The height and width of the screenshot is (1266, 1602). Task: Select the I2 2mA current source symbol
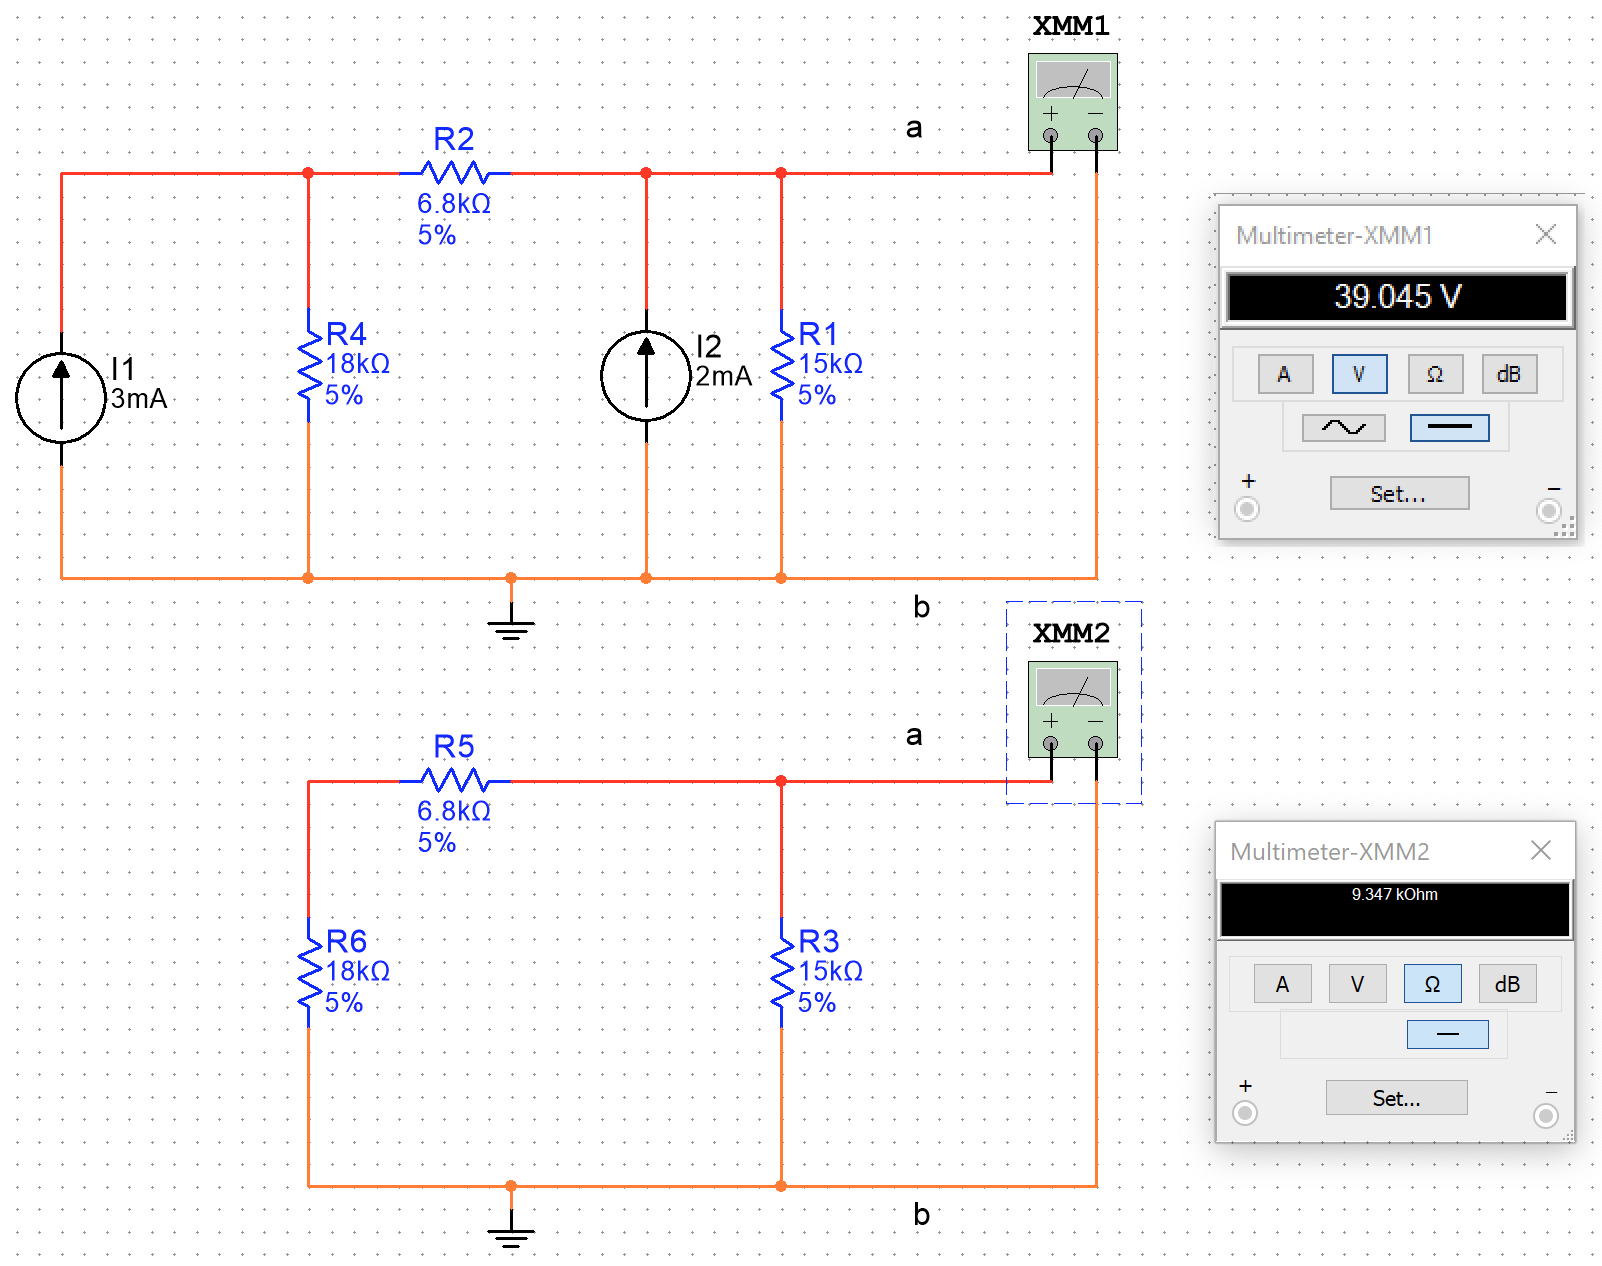click(x=646, y=376)
